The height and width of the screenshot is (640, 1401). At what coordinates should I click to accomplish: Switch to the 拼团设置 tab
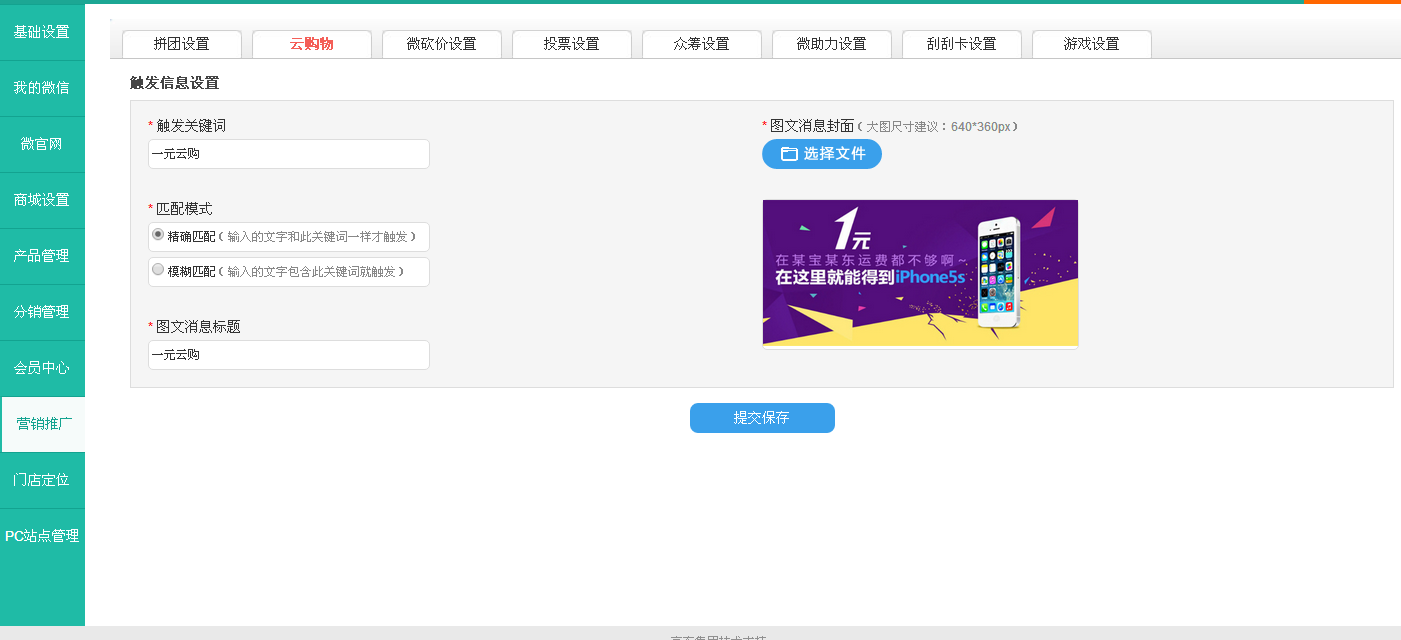coord(182,44)
